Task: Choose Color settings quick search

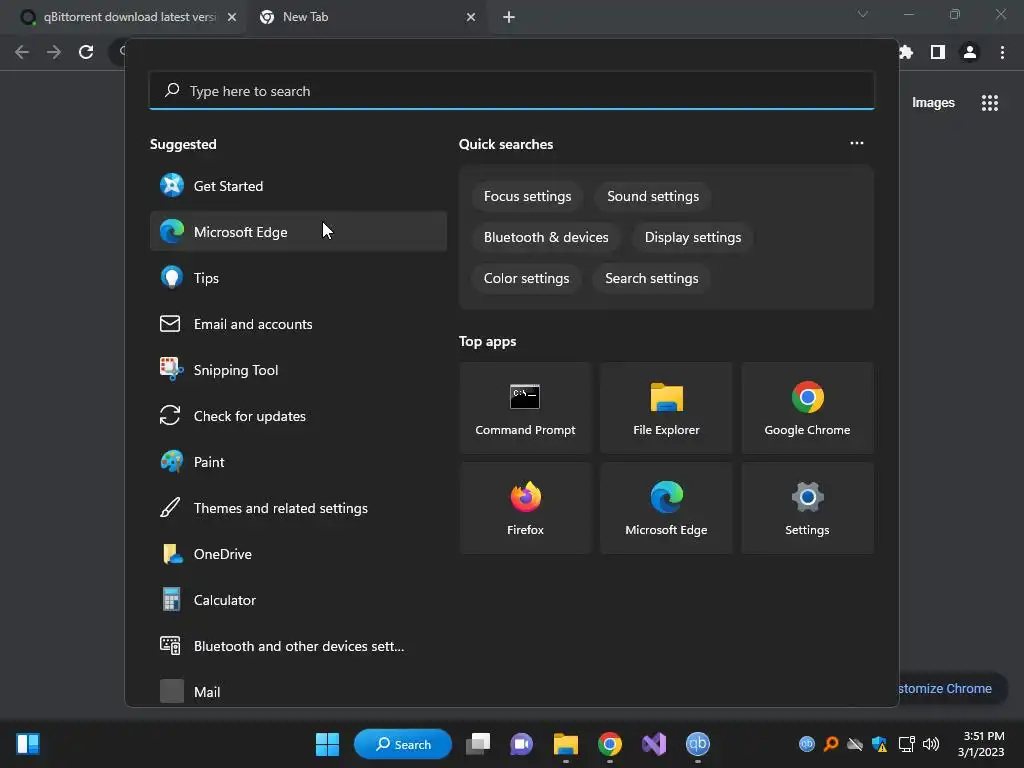Action: [x=526, y=279]
